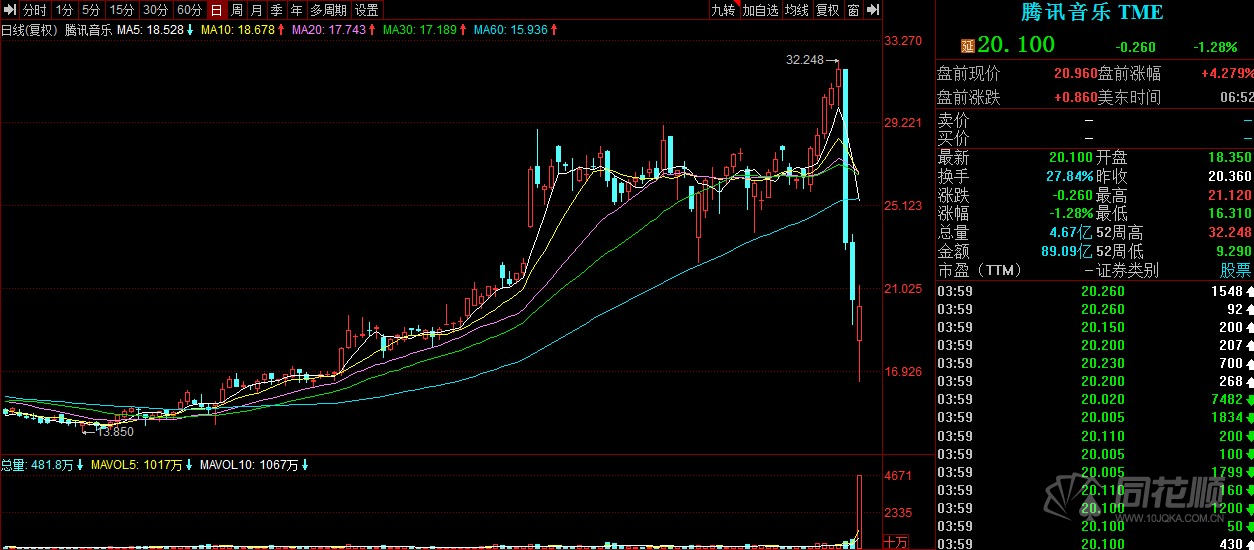
Task: Switch to the 分时 intraday chart
Action: tap(35, 10)
